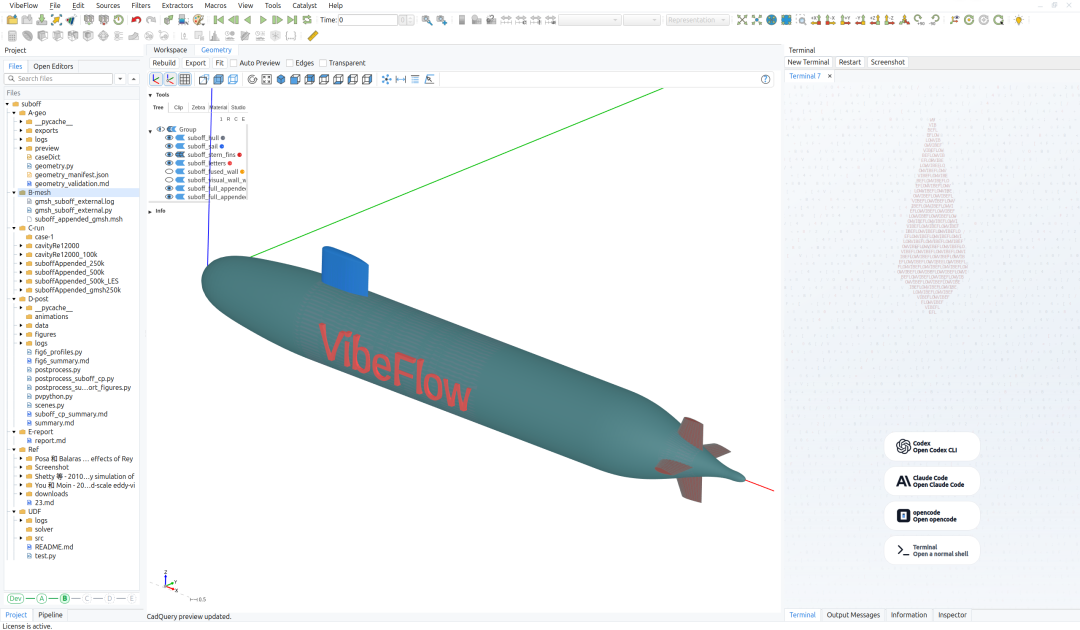Hide suboff_sail using its eye icon
The width and height of the screenshot is (1080, 630).
169,146
